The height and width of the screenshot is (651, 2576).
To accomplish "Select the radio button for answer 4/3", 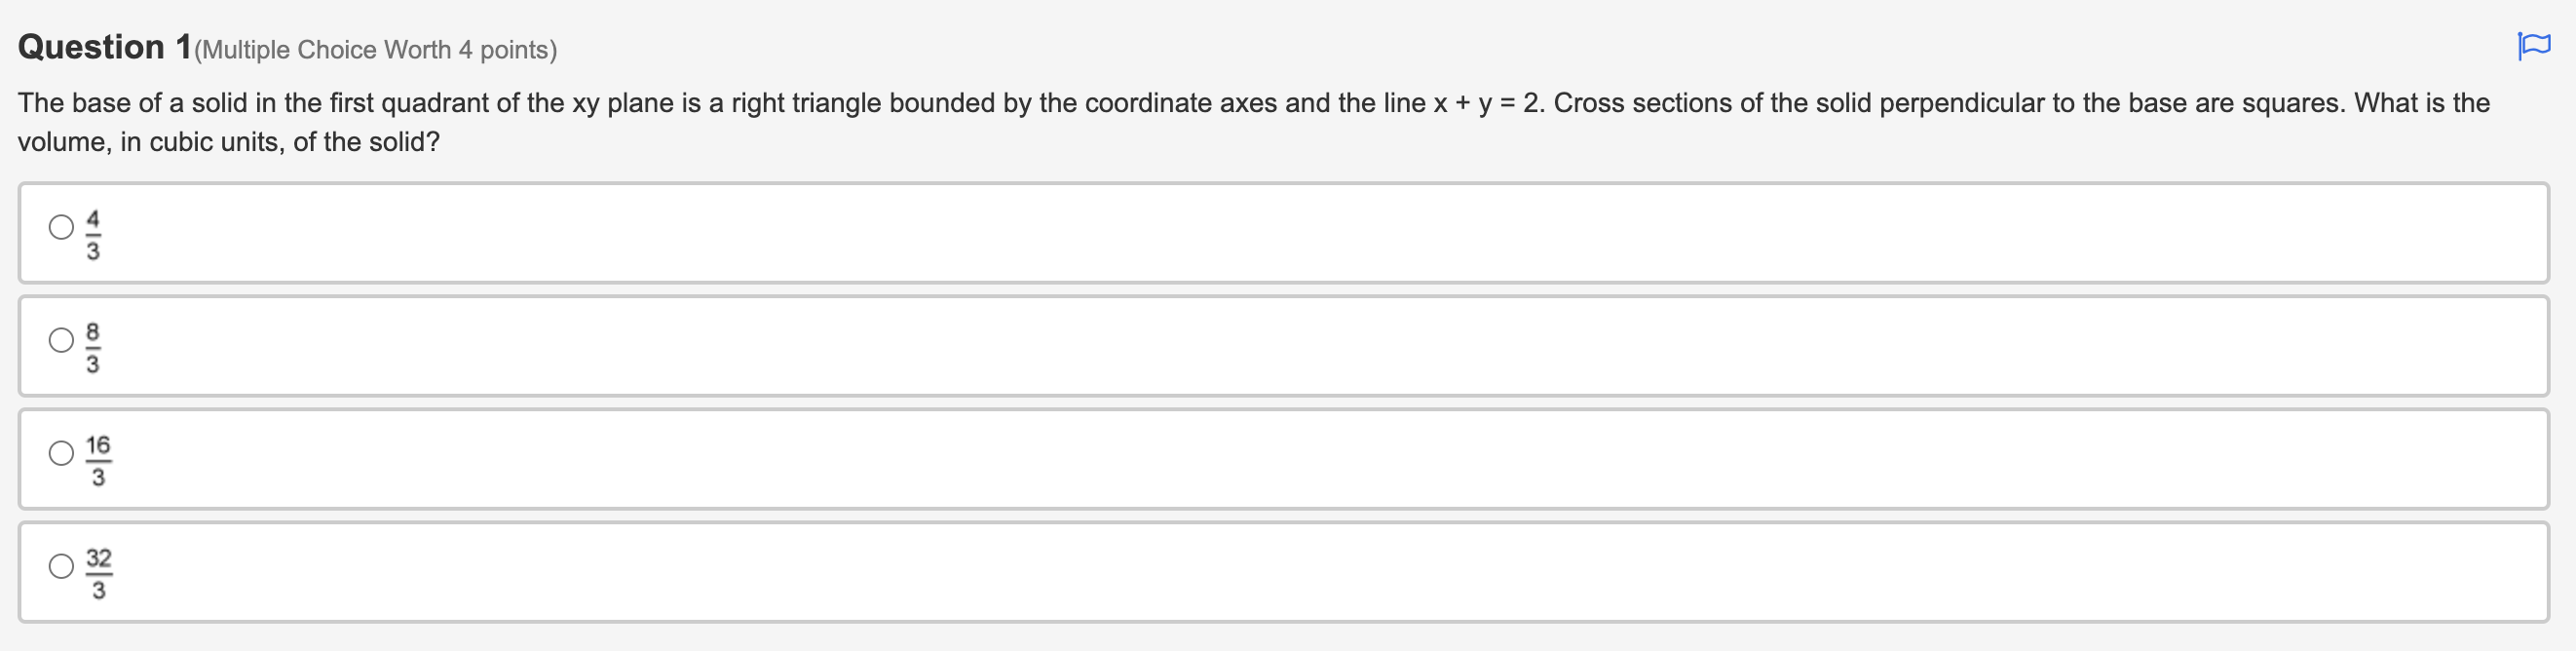I will (60, 227).
